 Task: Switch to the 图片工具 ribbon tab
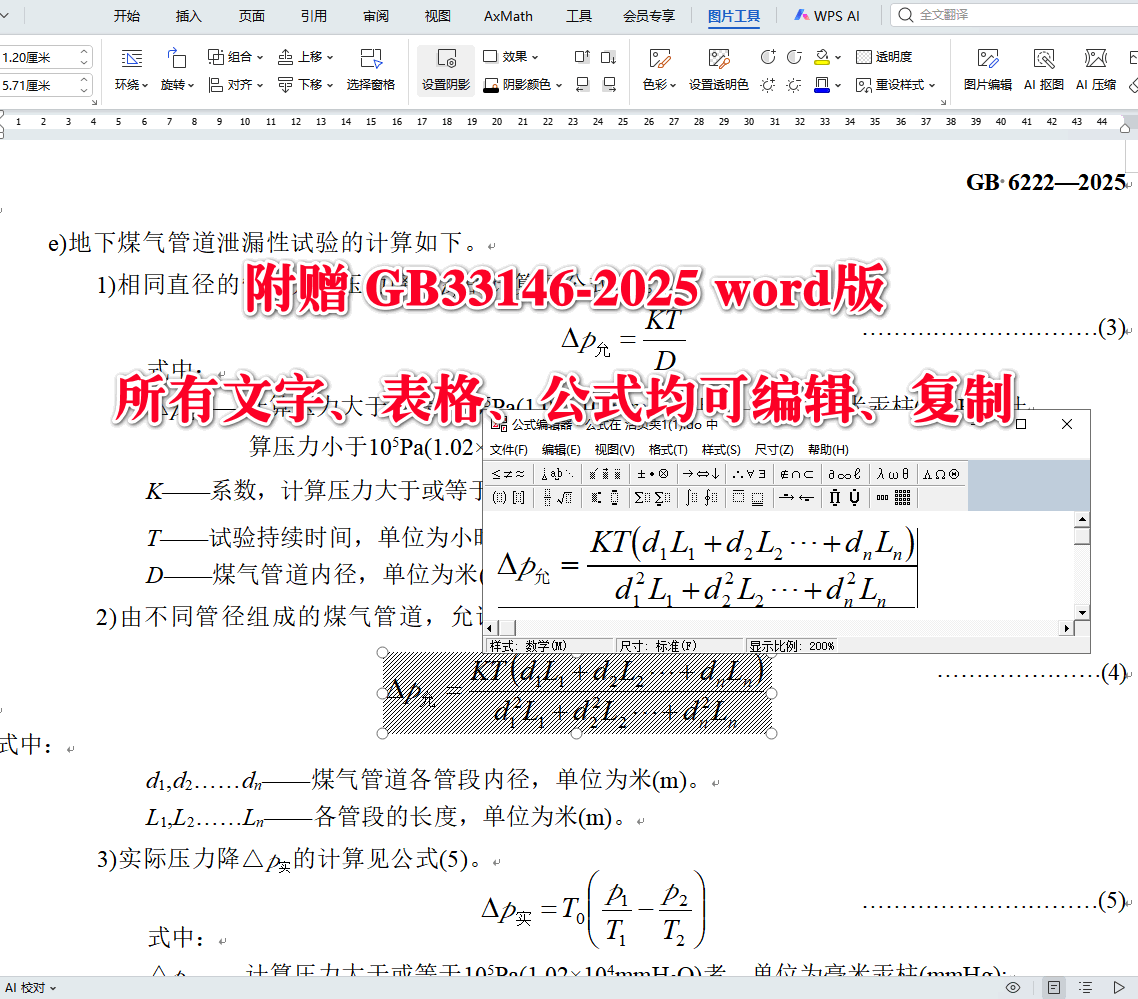(x=733, y=15)
